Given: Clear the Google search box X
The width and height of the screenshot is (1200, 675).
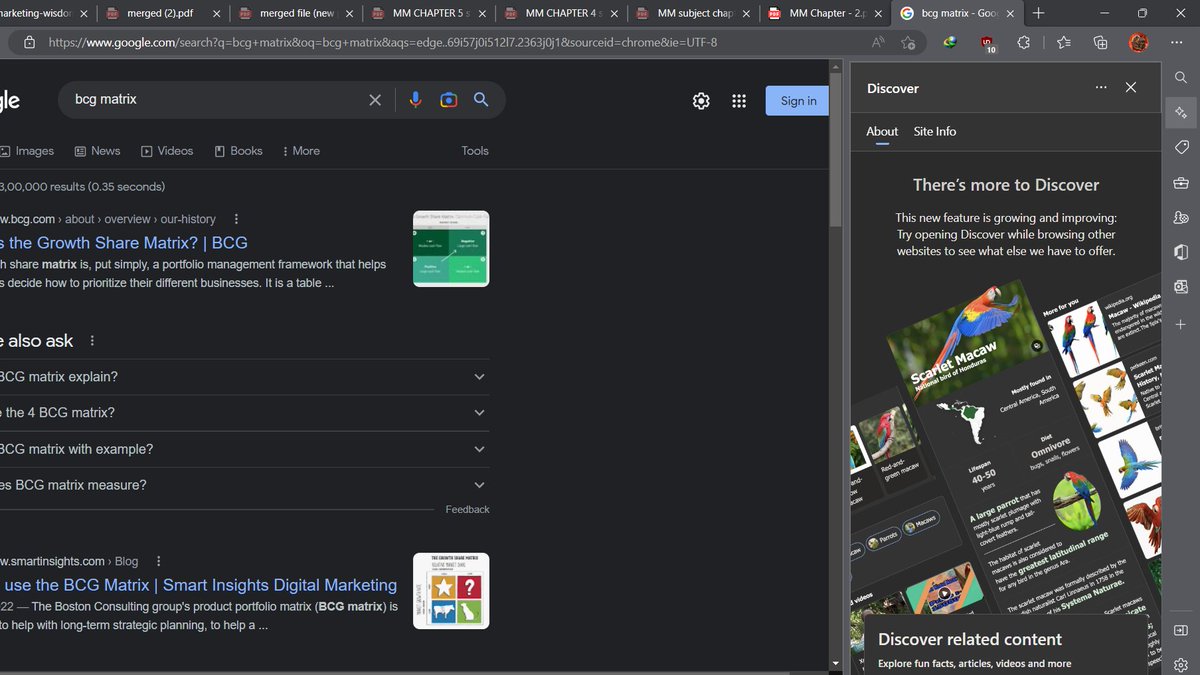Looking at the screenshot, I should 375,100.
